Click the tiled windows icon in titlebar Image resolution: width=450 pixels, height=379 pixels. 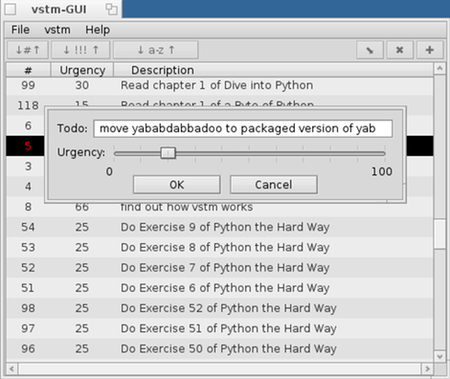pos(111,9)
